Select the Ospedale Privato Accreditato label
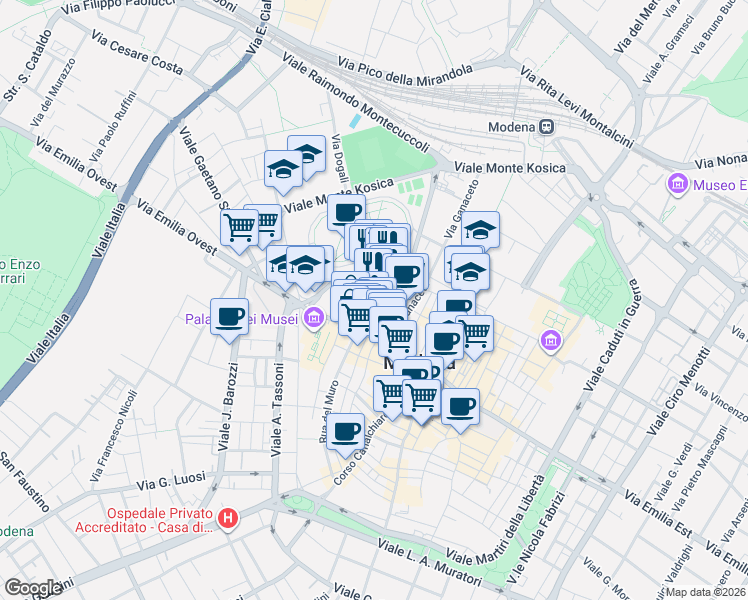Viewport: 748px width, 600px height. click(x=144, y=520)
